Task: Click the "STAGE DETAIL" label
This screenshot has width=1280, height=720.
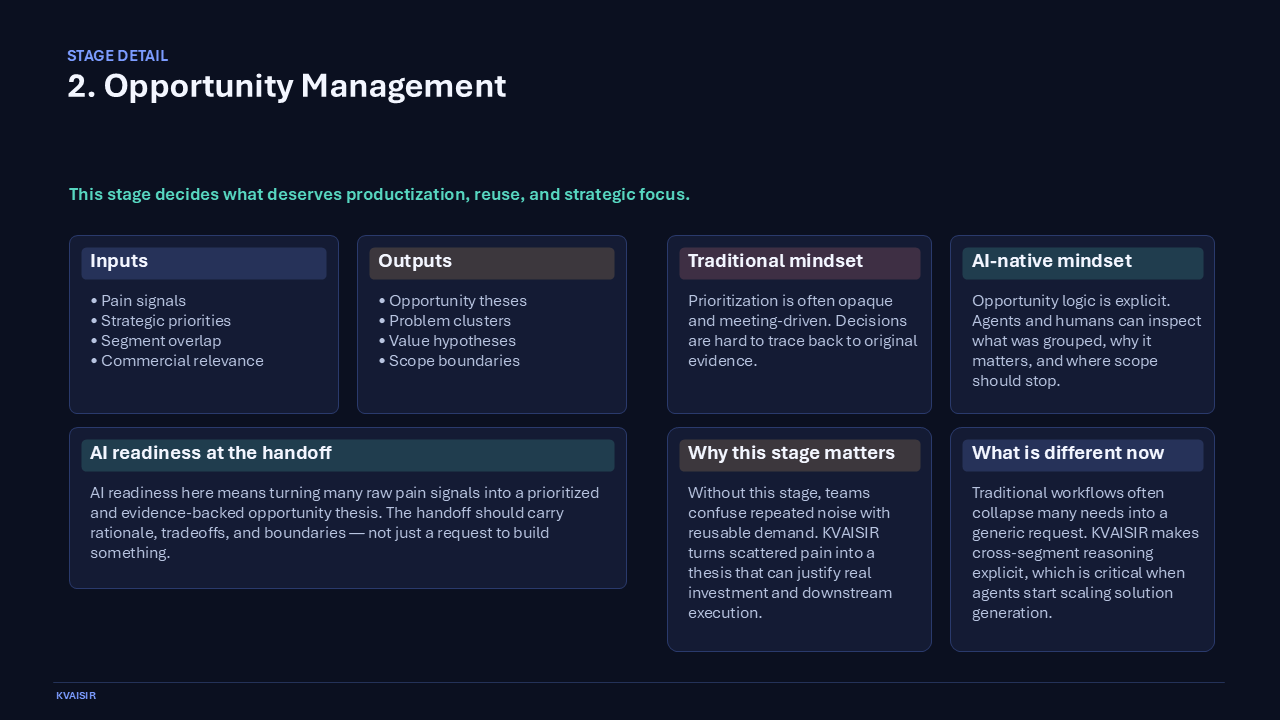Action: point(117,56)
